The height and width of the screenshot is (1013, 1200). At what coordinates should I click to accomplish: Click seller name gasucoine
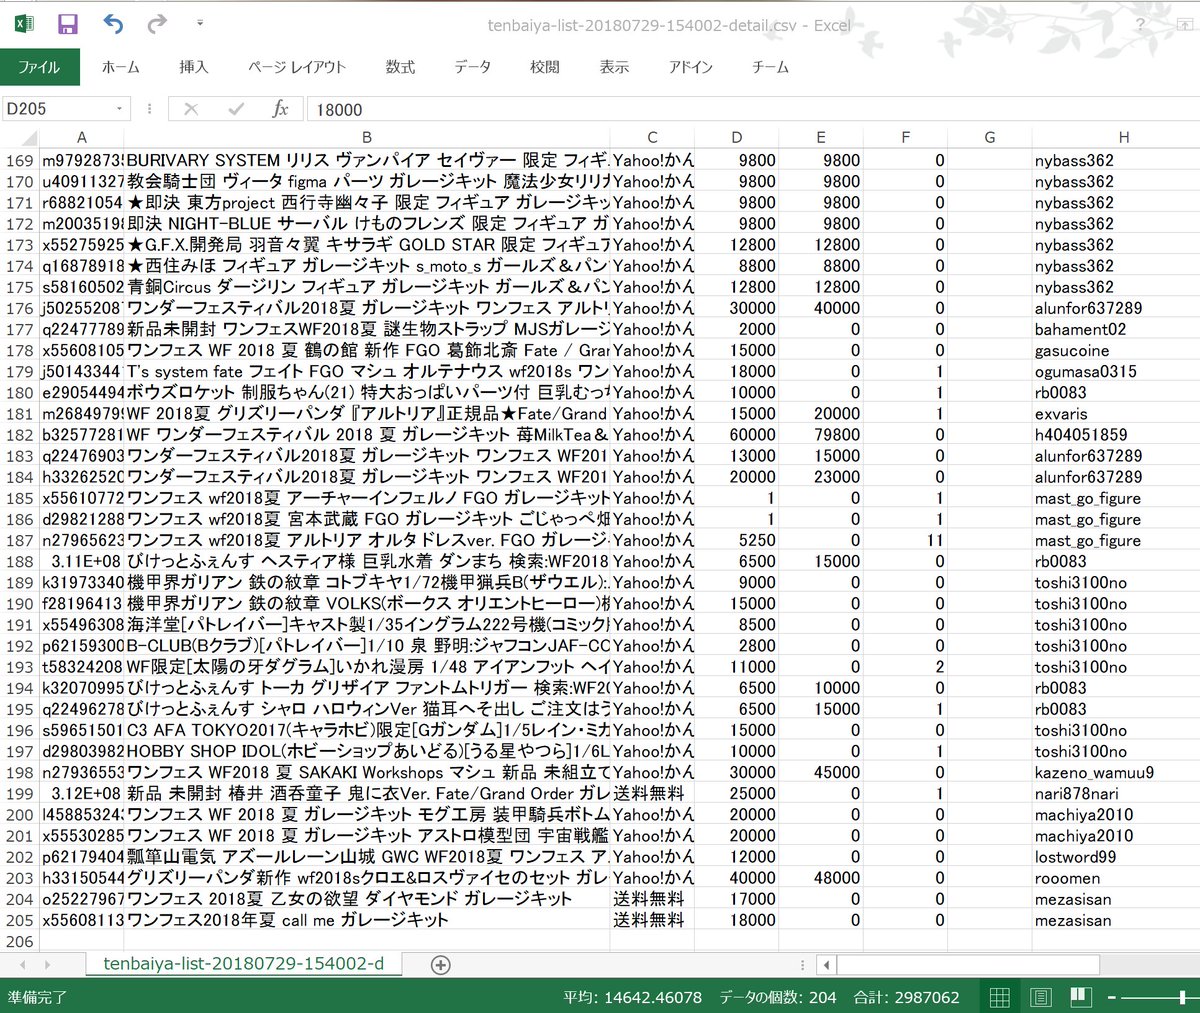coord(1072,350)
